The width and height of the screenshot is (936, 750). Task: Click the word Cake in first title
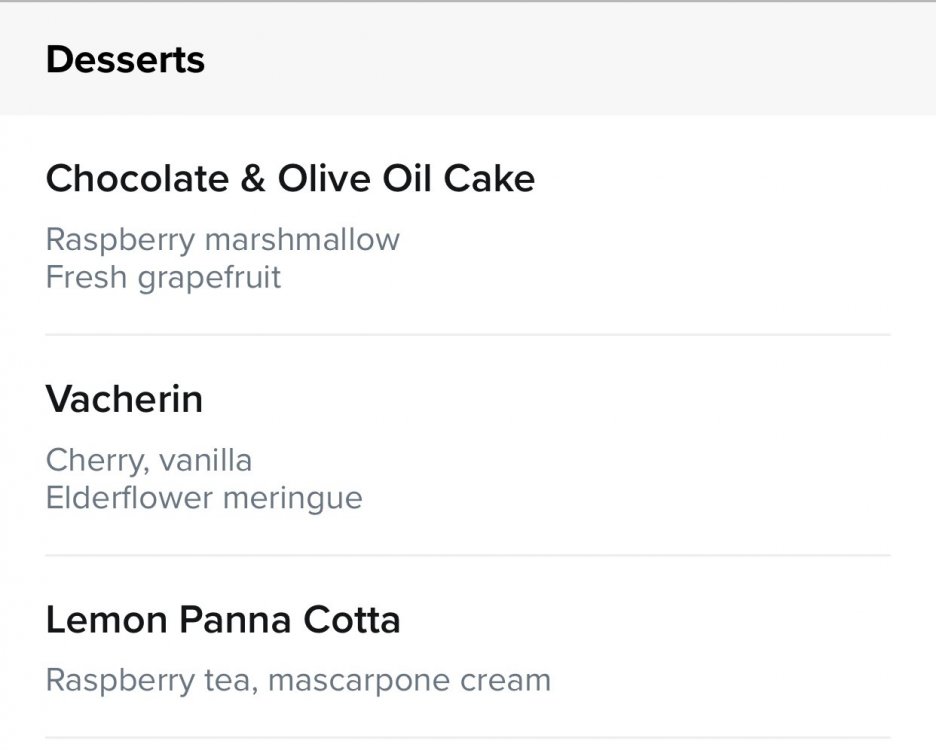pos(489,179)
